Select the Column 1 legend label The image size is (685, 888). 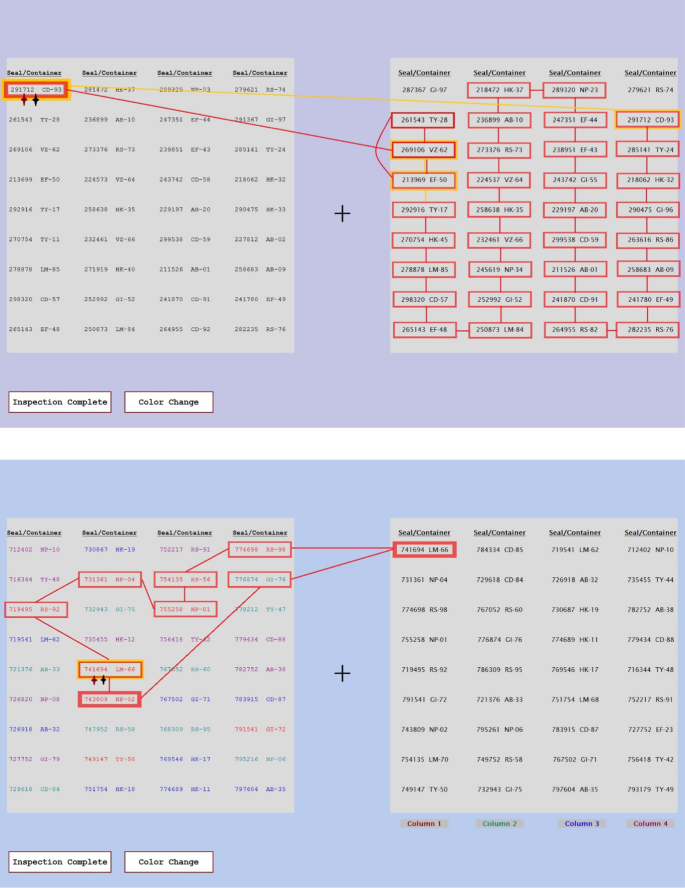[423, 823]
